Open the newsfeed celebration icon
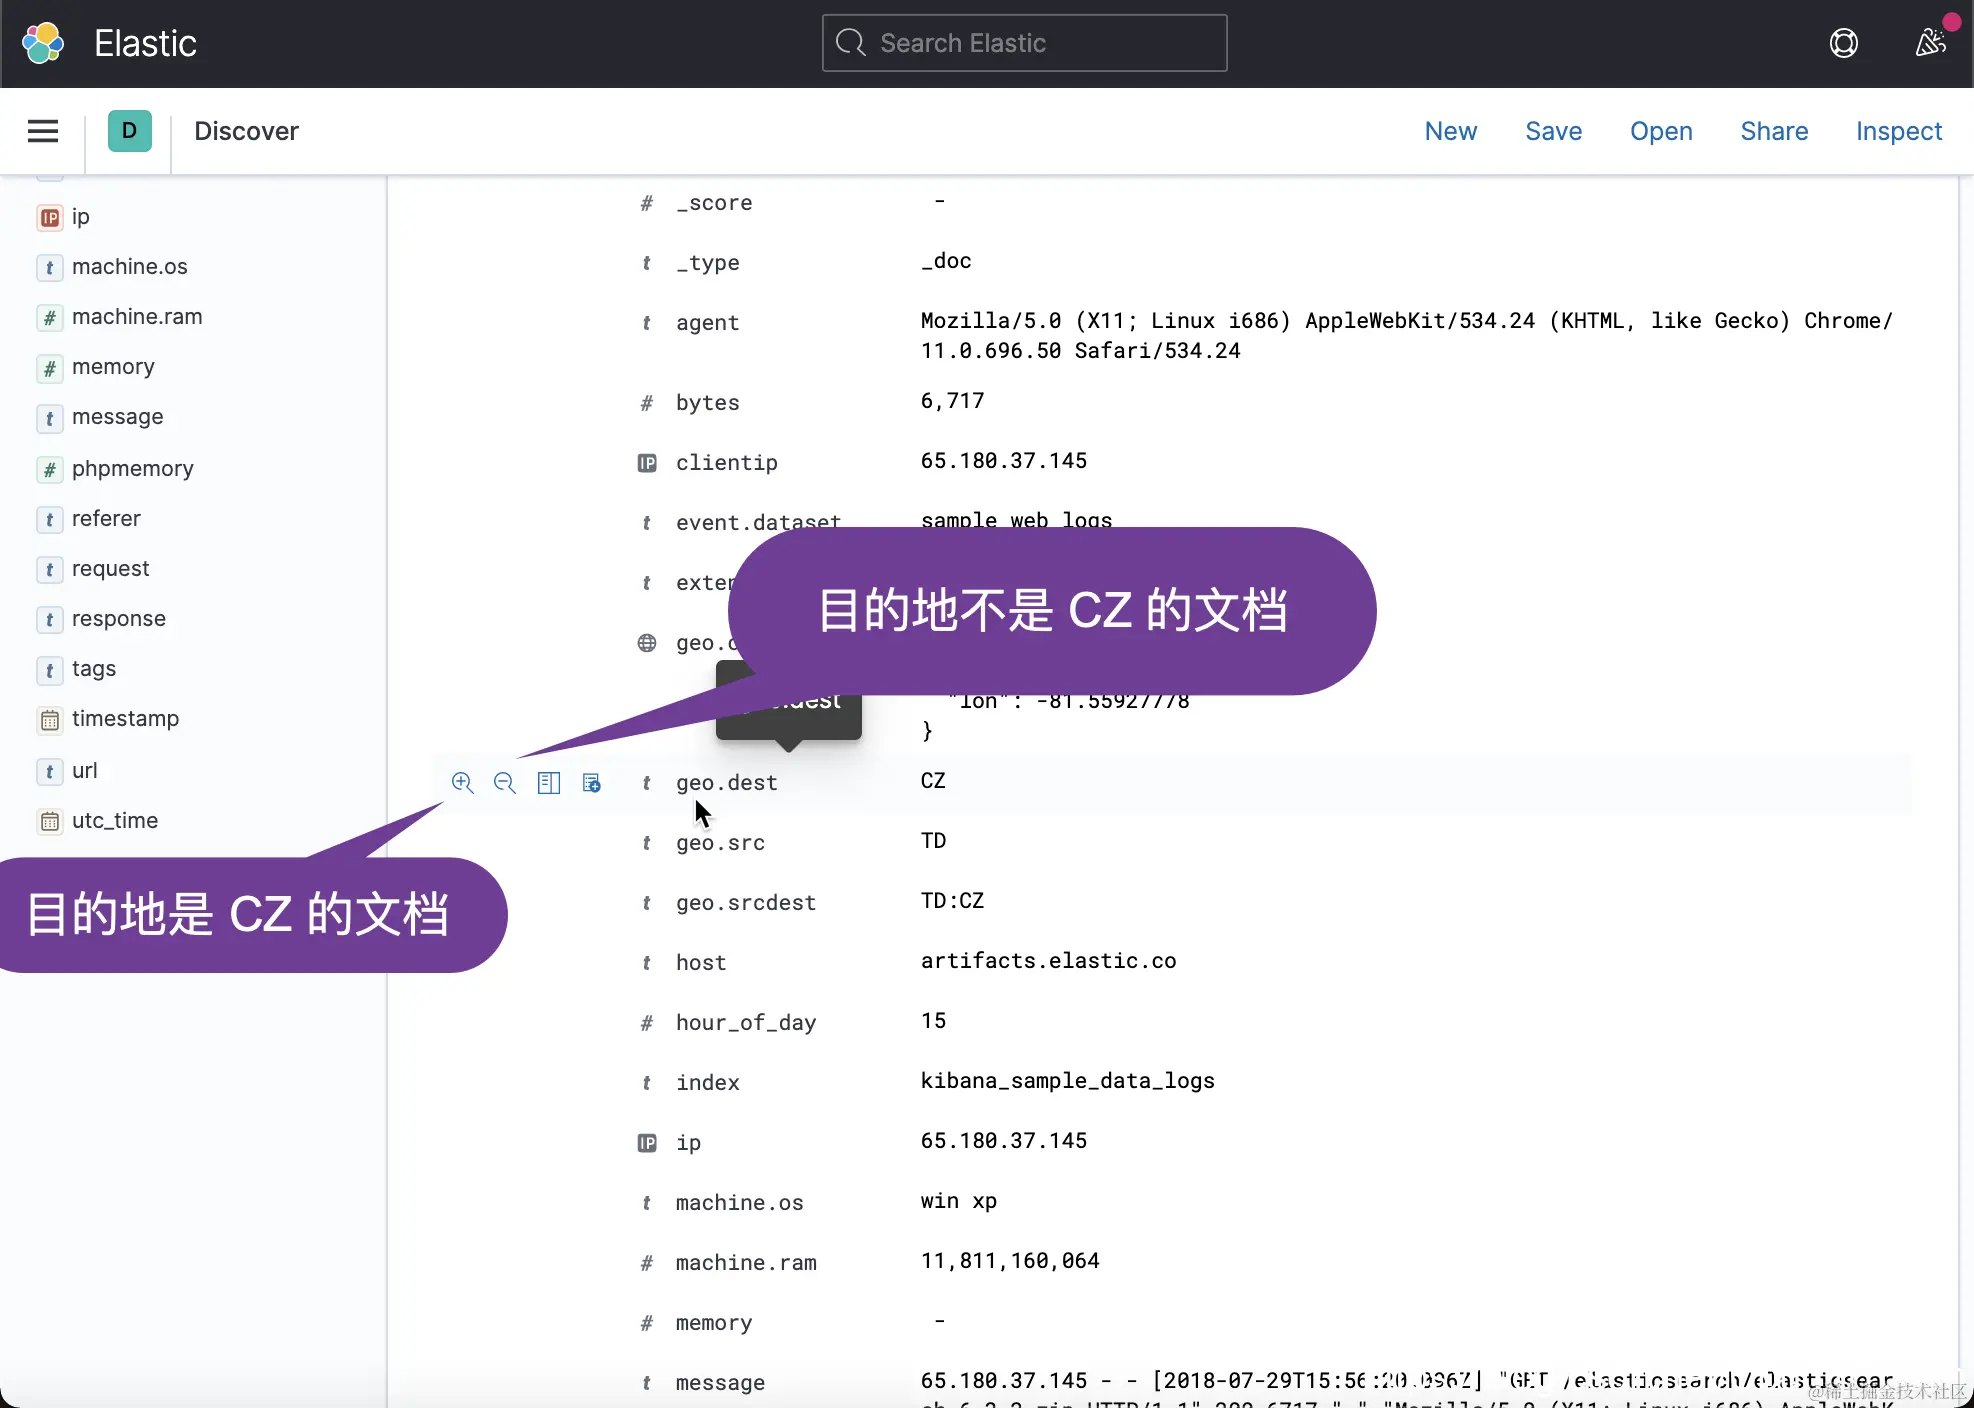The width and height of the screenshot is (1974, 1408). click(x=1930, y=43)
